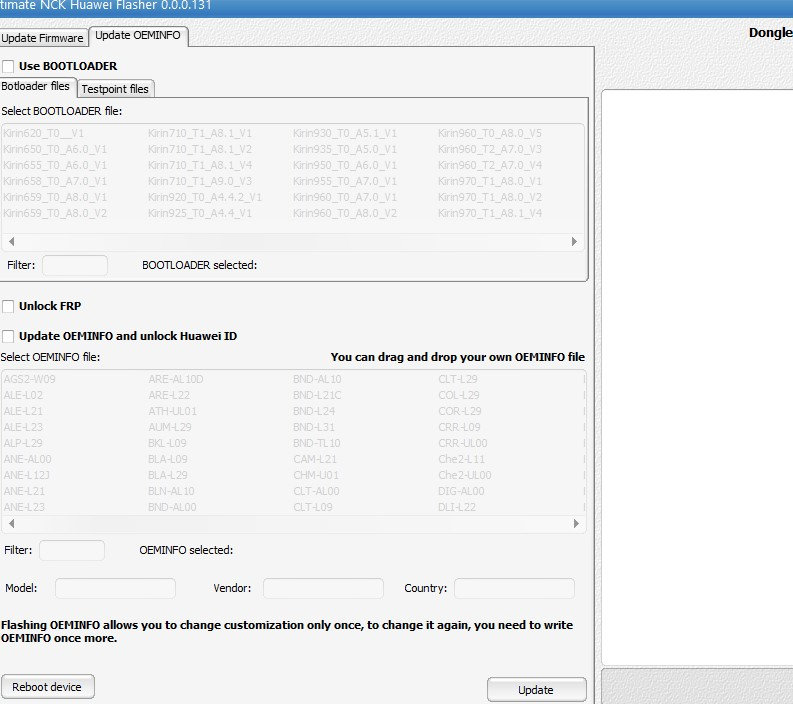Click the Update button
This screenshot has height=704, width=793.
(x=537, y=690)
